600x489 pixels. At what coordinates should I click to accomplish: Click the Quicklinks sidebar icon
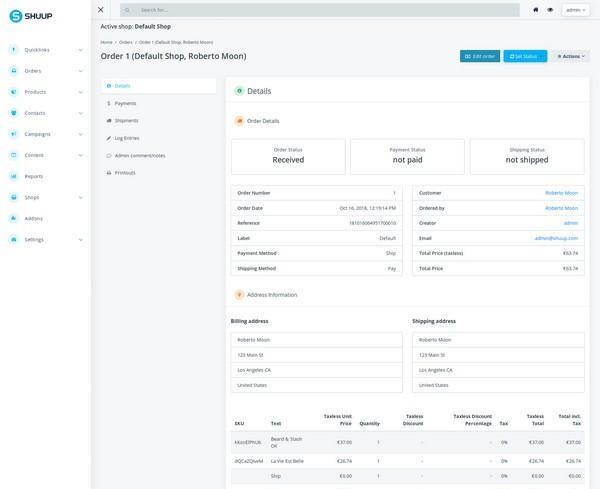point(14,50)
